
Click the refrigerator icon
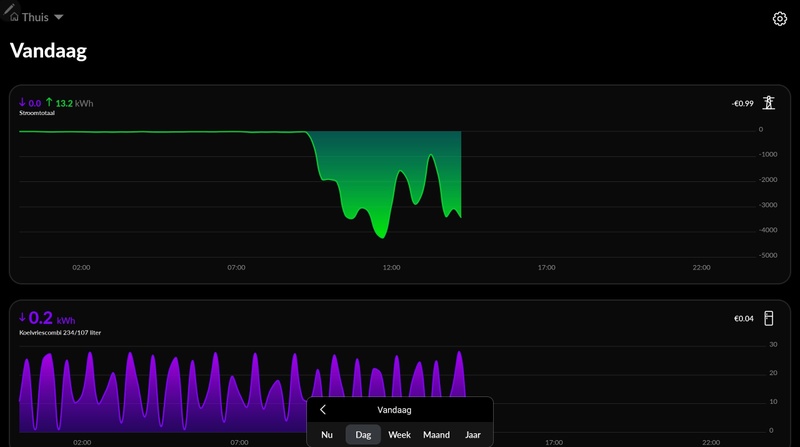point(768,318)
